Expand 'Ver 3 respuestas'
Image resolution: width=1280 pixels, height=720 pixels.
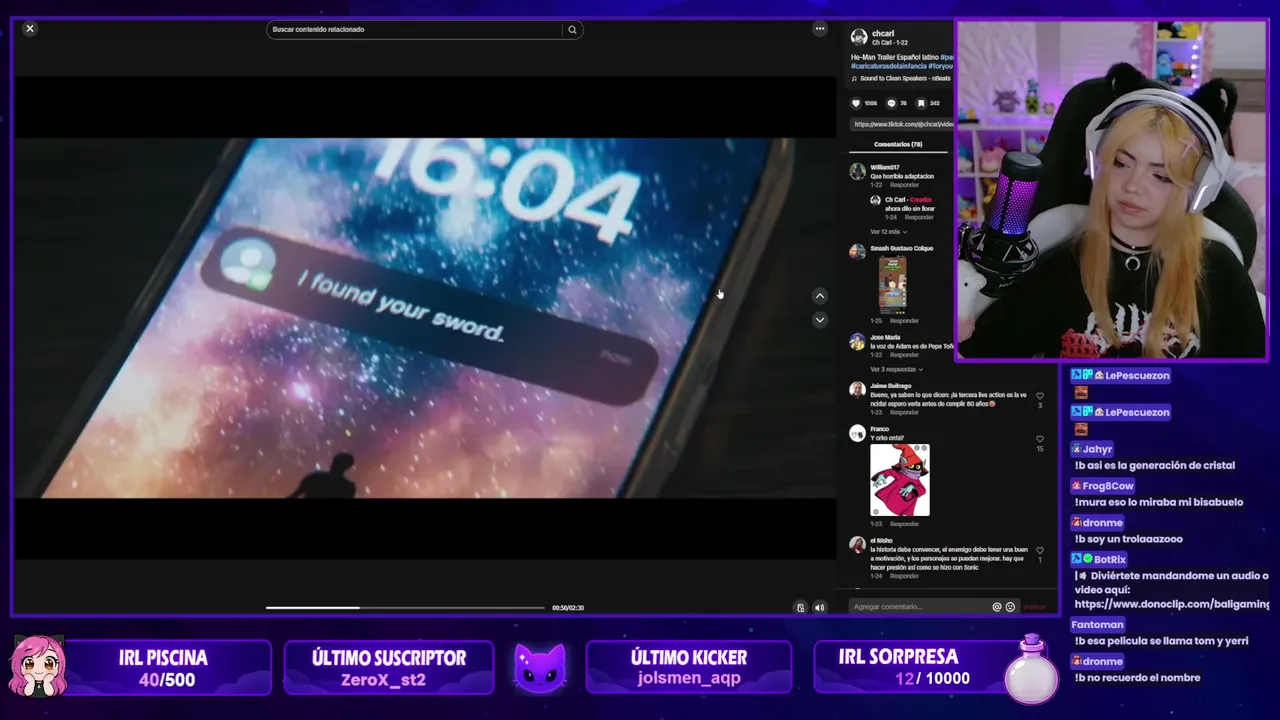pyautogui.click(x=896, y=370)
